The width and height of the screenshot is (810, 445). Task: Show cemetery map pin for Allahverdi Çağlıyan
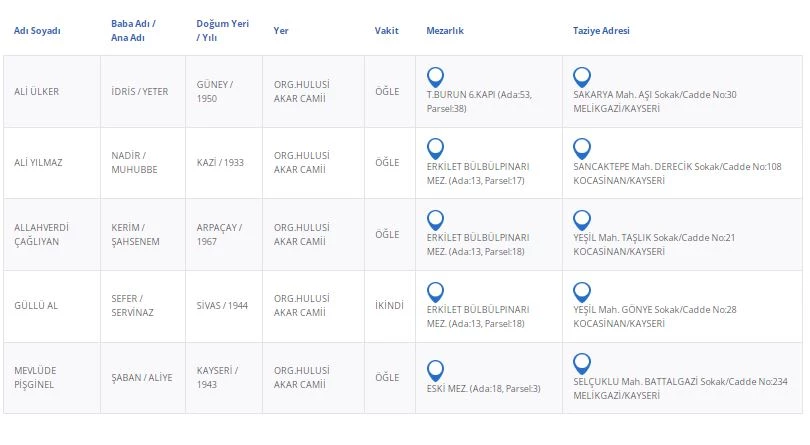click(x=435, y=219)
